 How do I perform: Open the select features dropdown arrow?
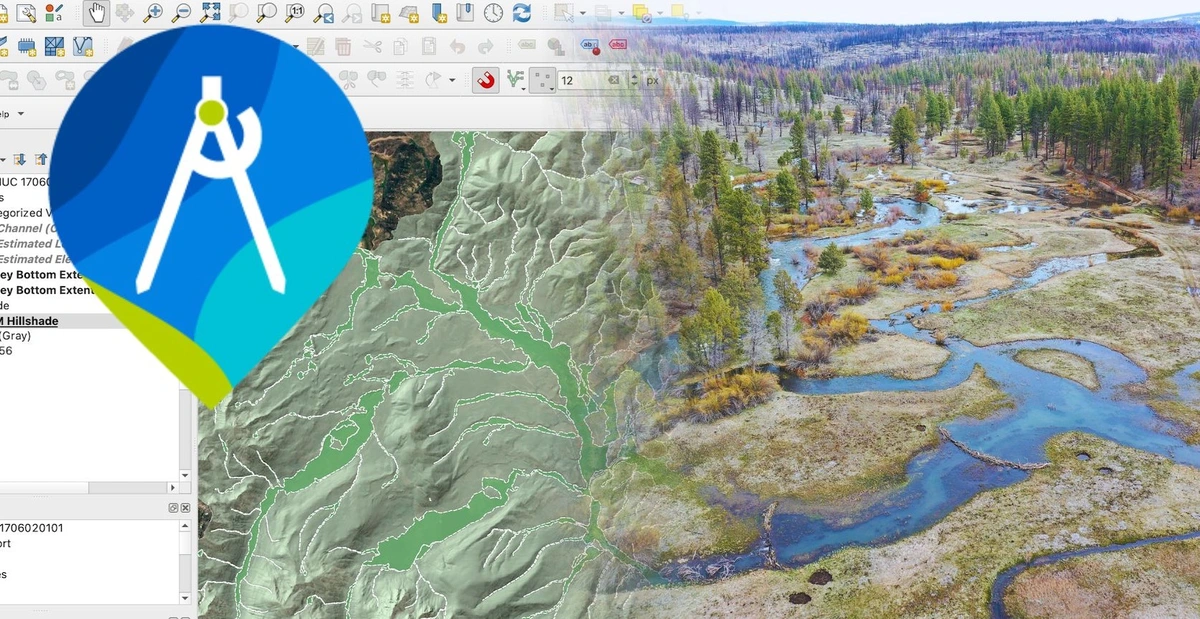tap(582, 13)
